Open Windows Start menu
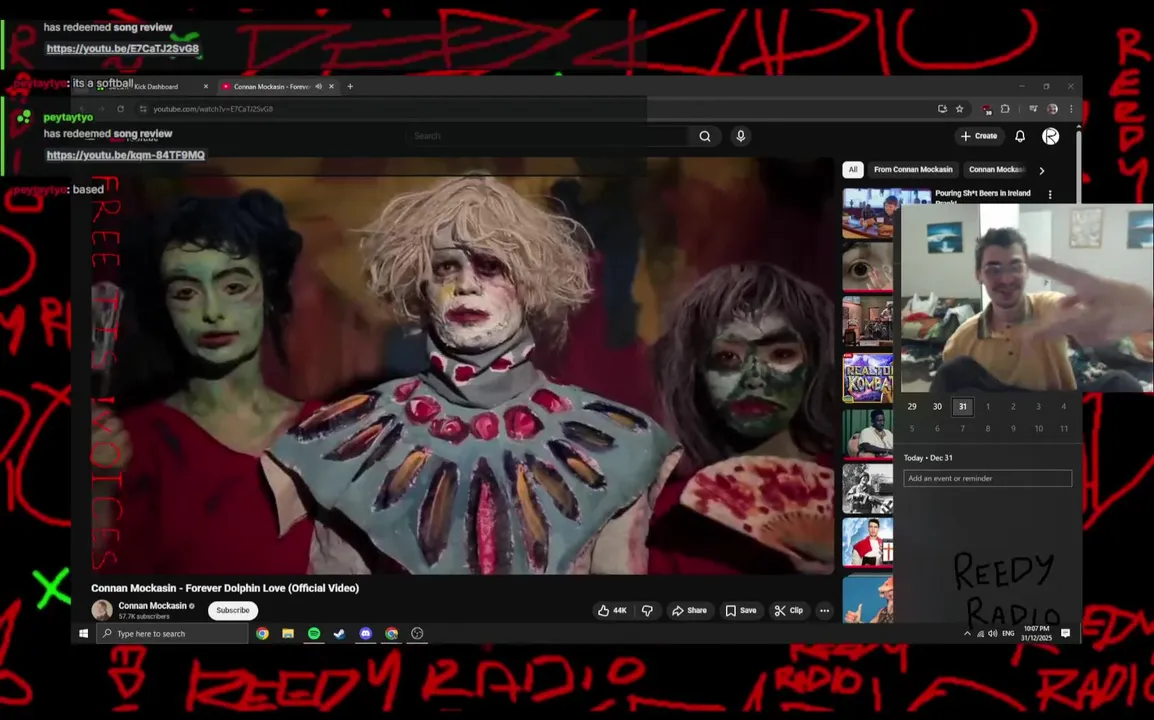The image size is (1154, 720). click(x=84, y=634)
